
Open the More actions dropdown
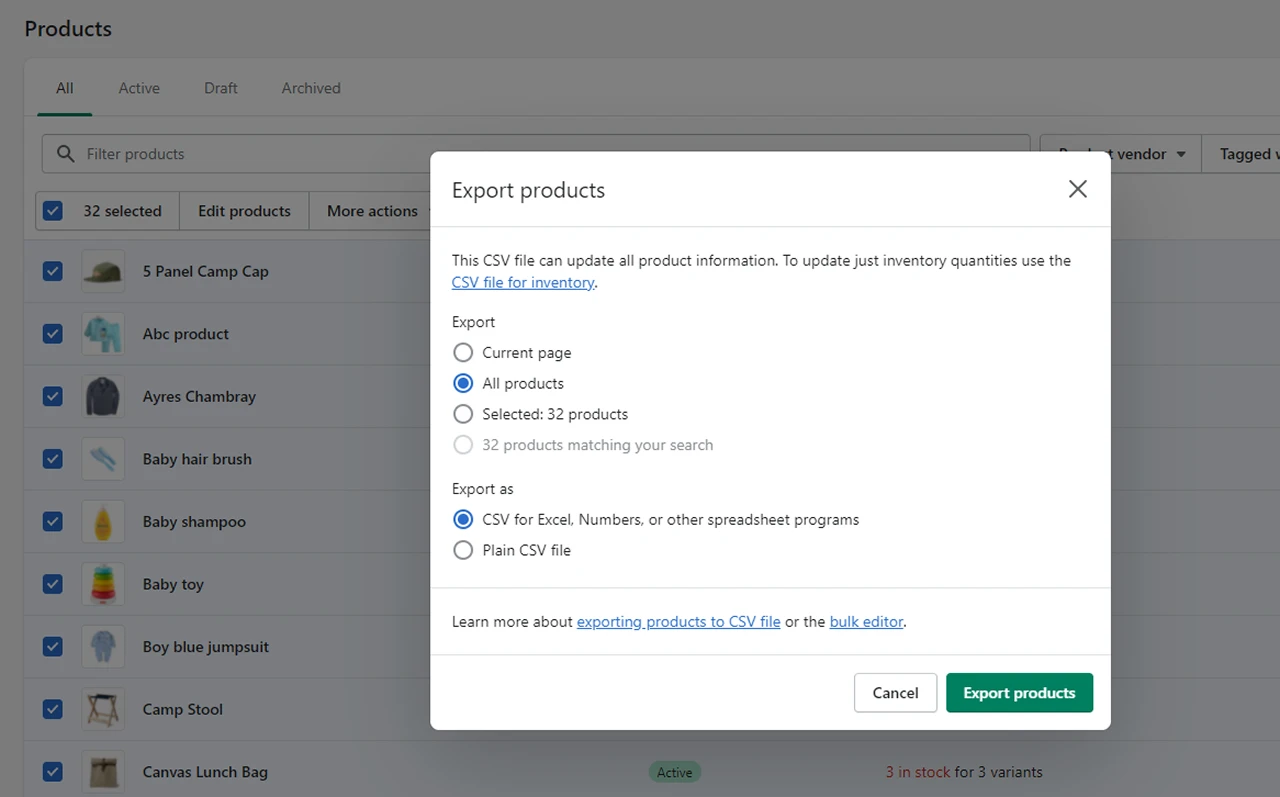click(372, 211)
